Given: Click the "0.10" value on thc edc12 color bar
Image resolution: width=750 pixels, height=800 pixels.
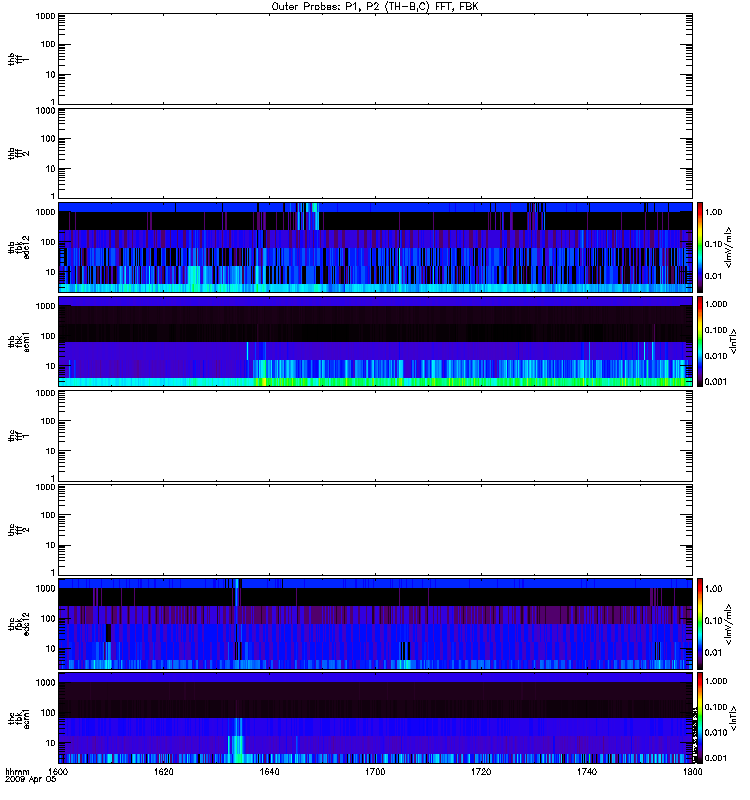Looking at the screenshot, I should pos(714,620).
